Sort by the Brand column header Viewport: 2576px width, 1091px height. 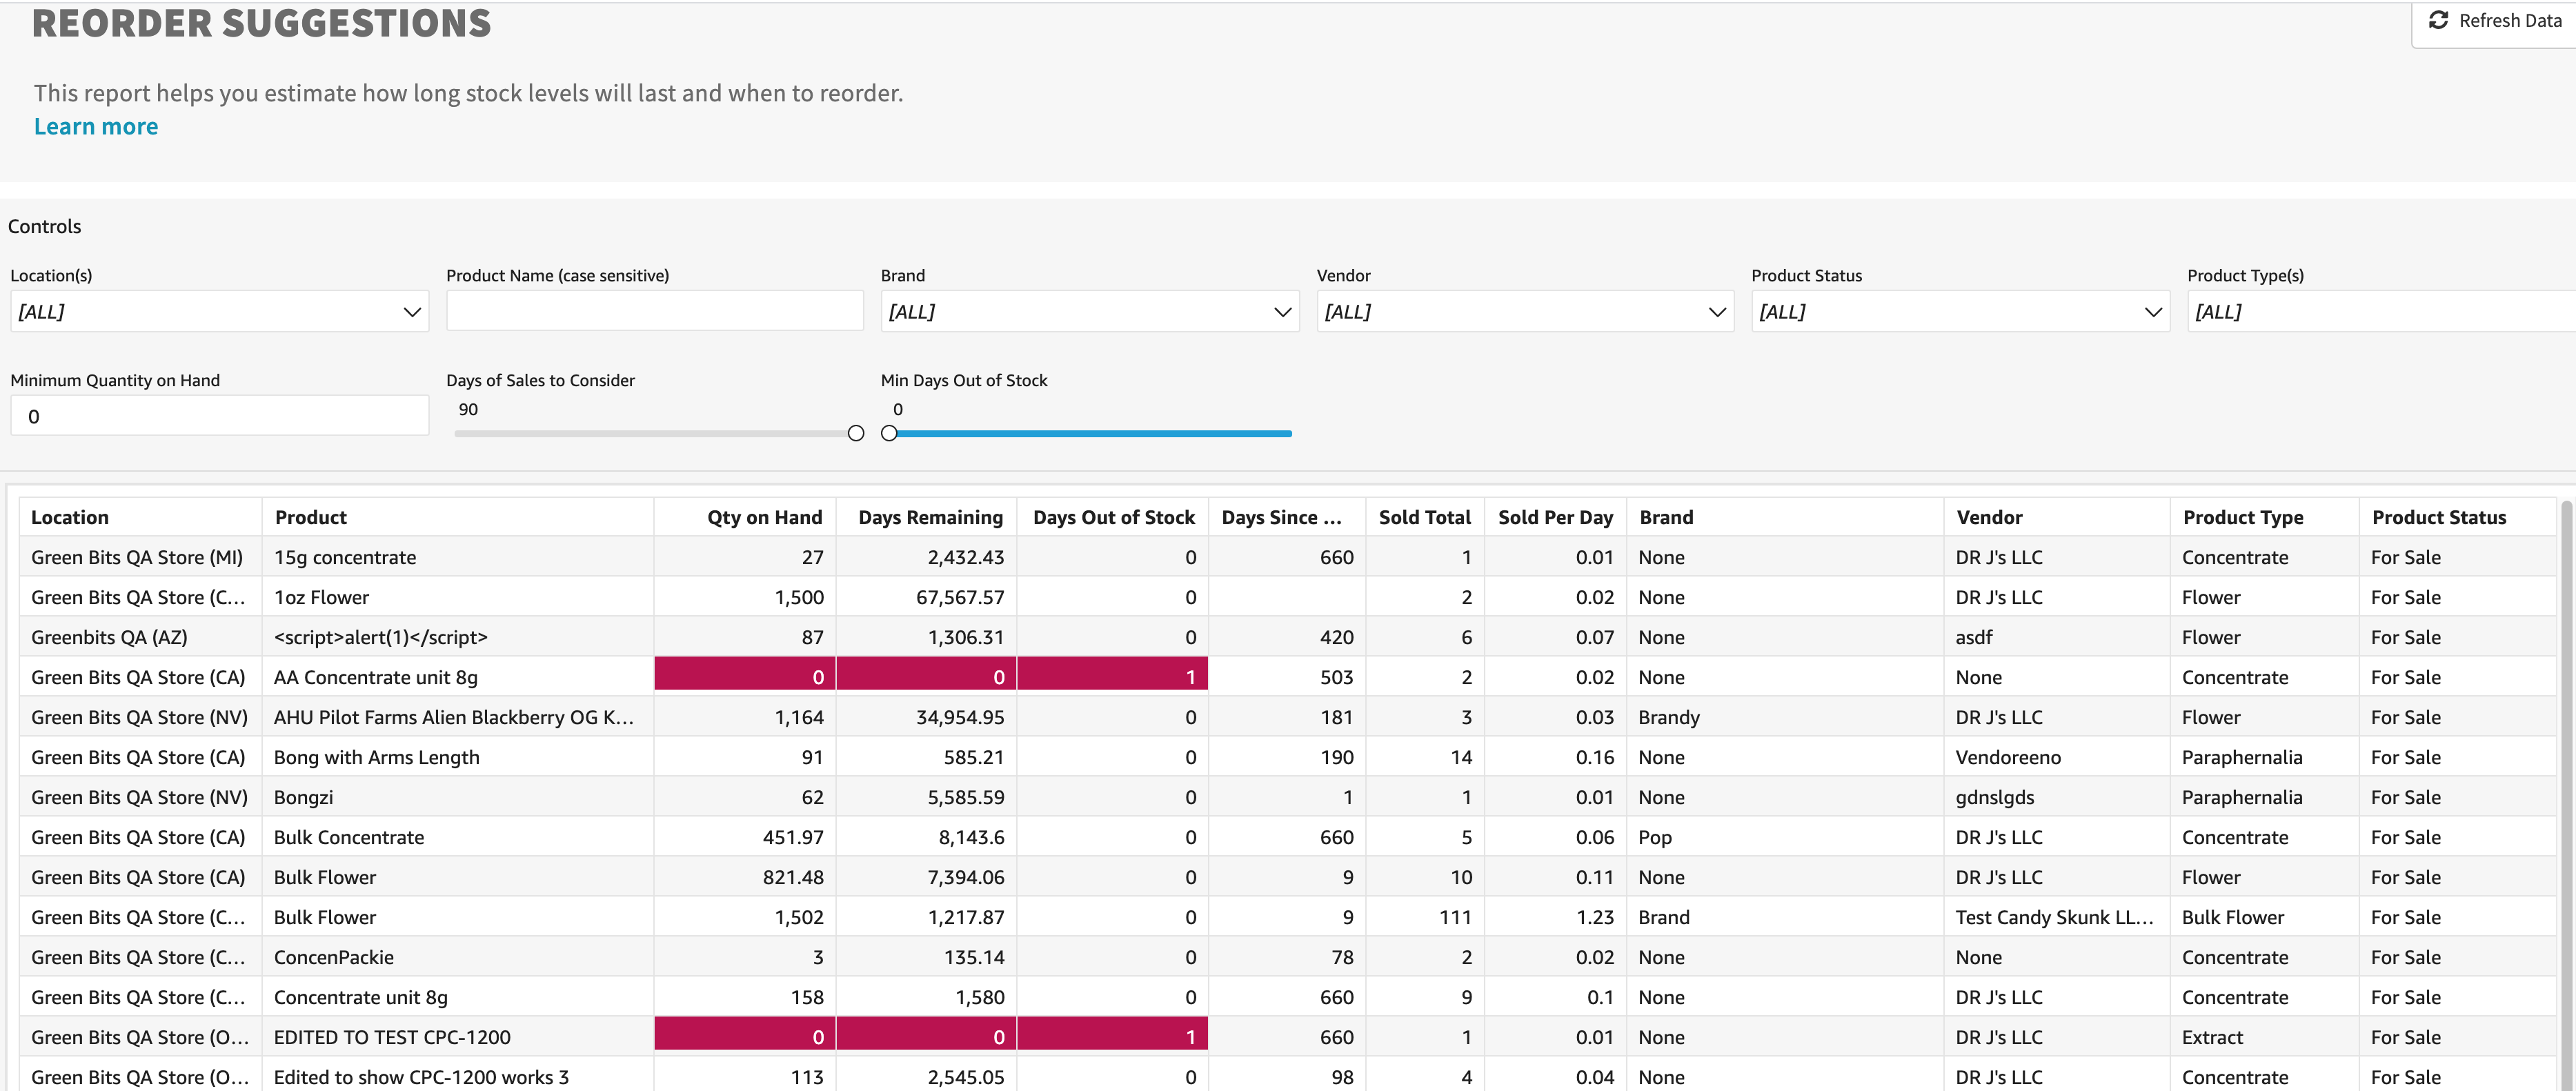point(1785,517)
